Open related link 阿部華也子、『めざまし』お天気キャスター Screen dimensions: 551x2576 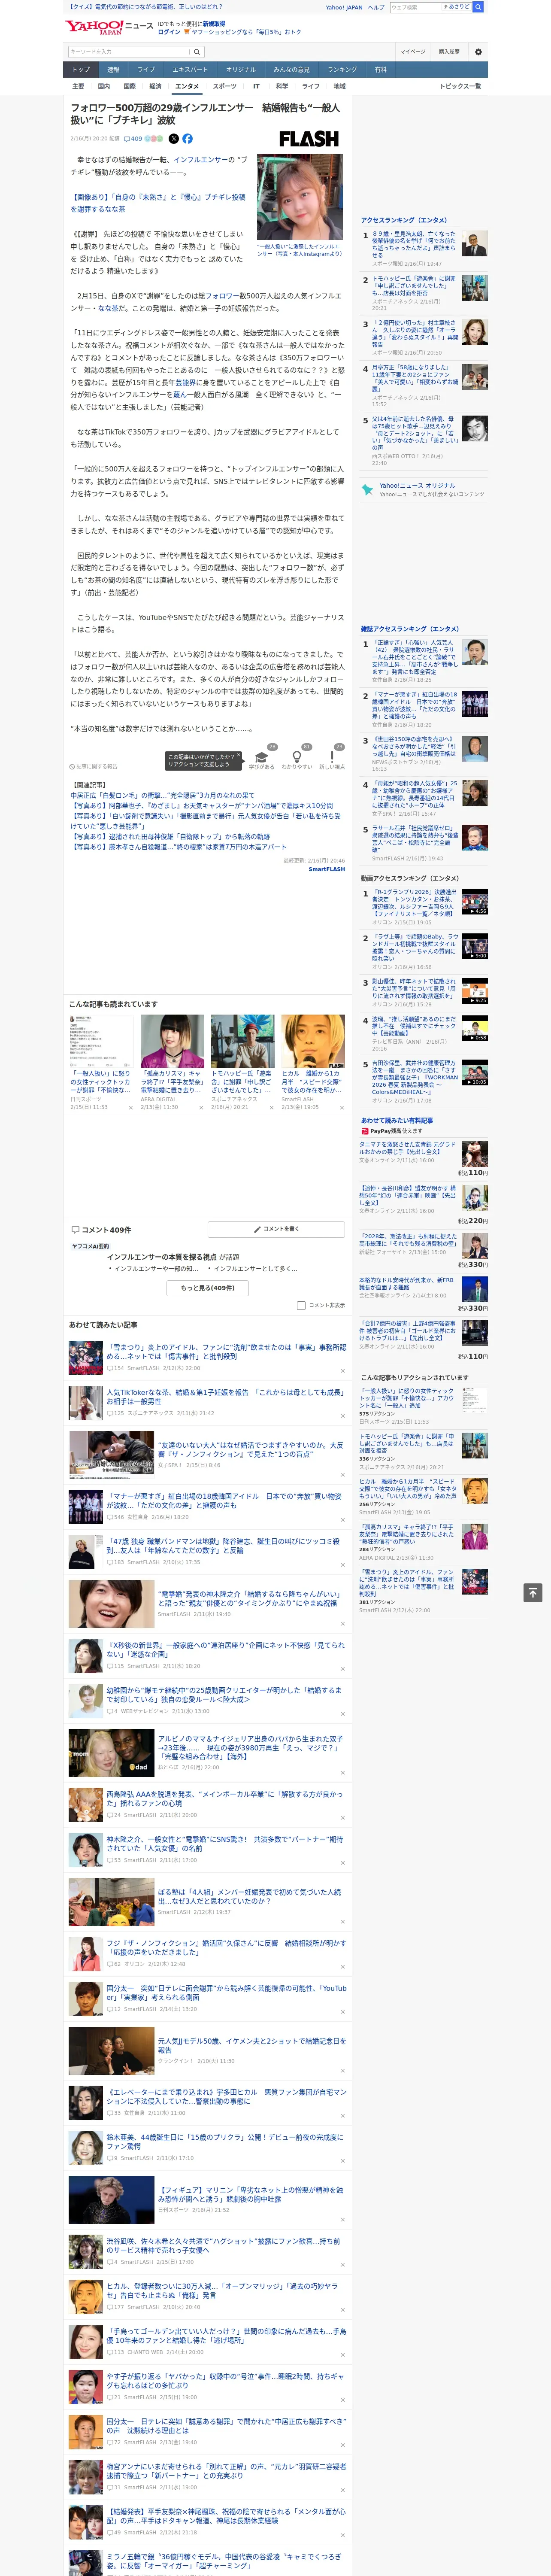202,805
